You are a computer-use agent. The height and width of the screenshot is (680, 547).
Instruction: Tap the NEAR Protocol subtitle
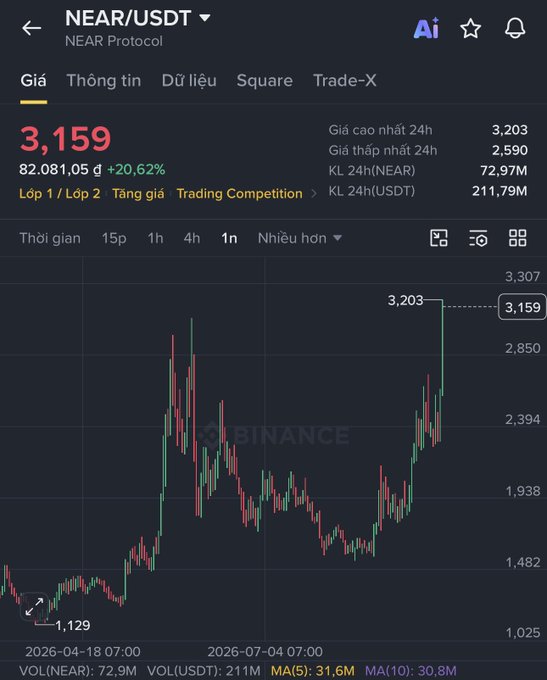coord(114,41)
